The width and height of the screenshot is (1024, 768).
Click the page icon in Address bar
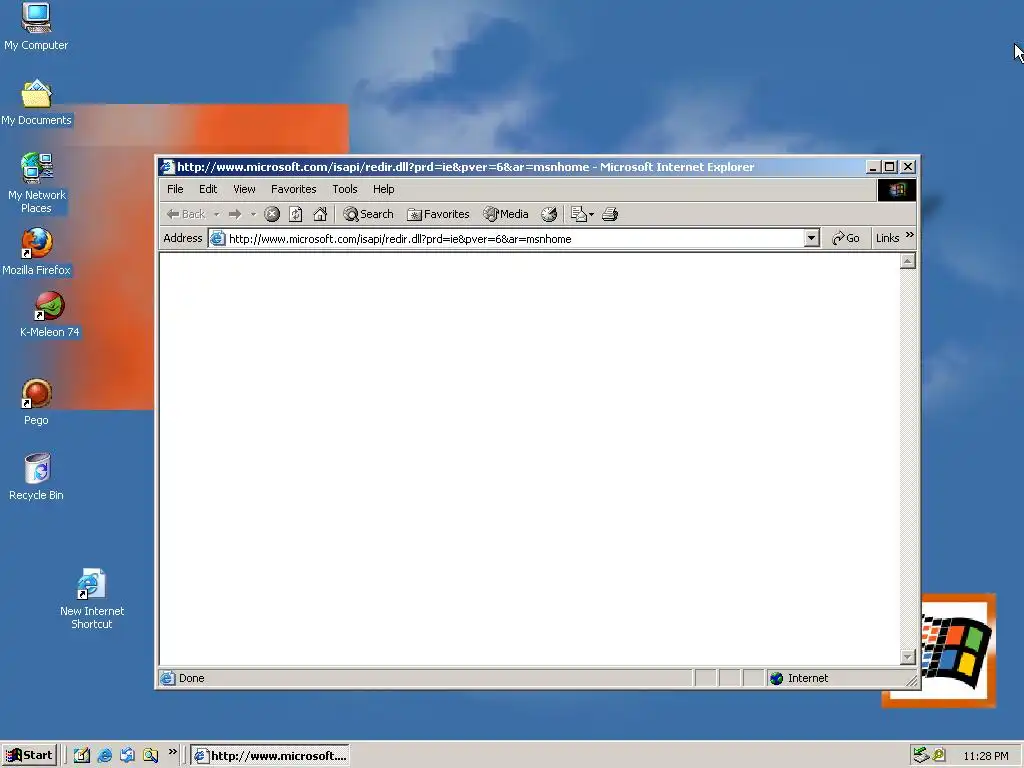click(217, 239)
